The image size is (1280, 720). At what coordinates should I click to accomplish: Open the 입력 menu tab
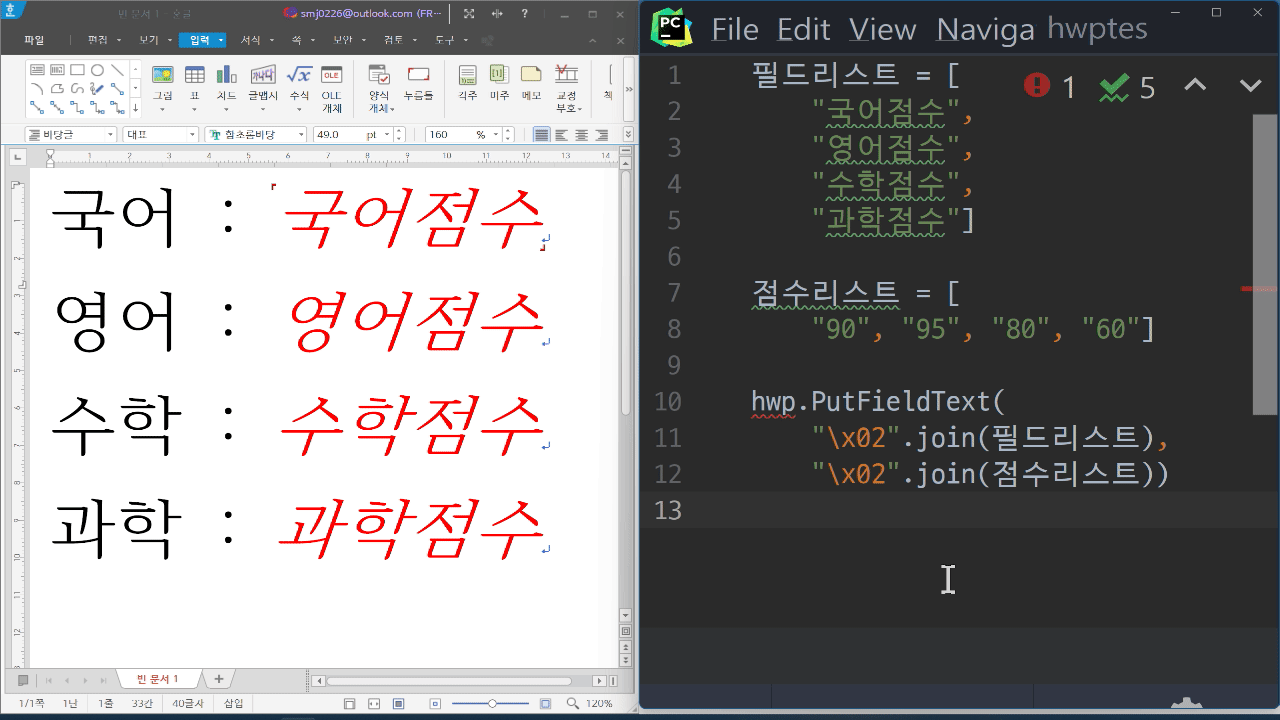pyautogui.click(x=204, y=41)
